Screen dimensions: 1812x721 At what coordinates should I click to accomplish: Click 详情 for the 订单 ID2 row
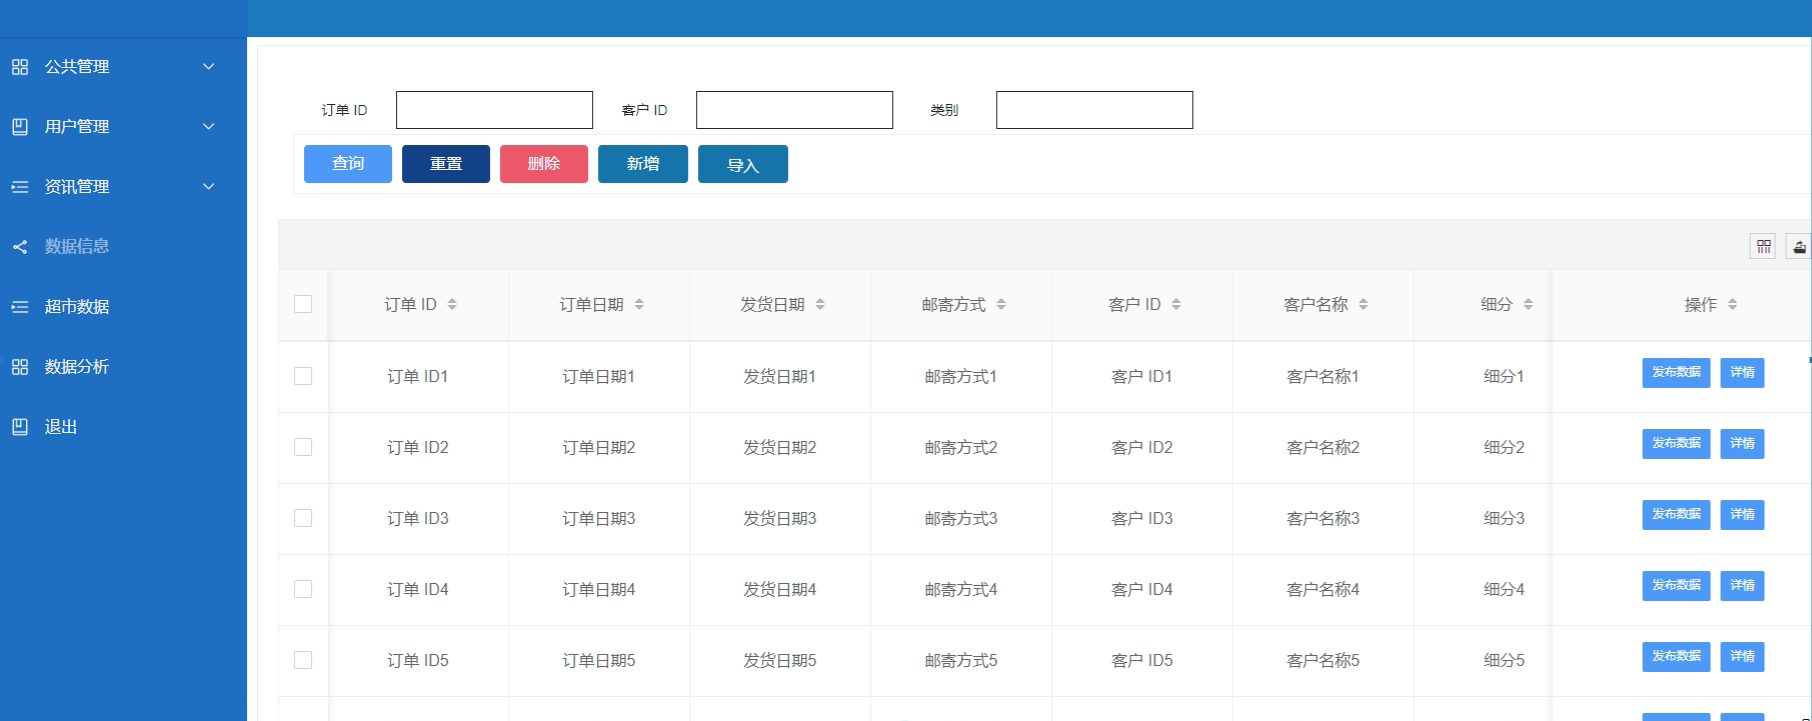tap(1742, 444)
